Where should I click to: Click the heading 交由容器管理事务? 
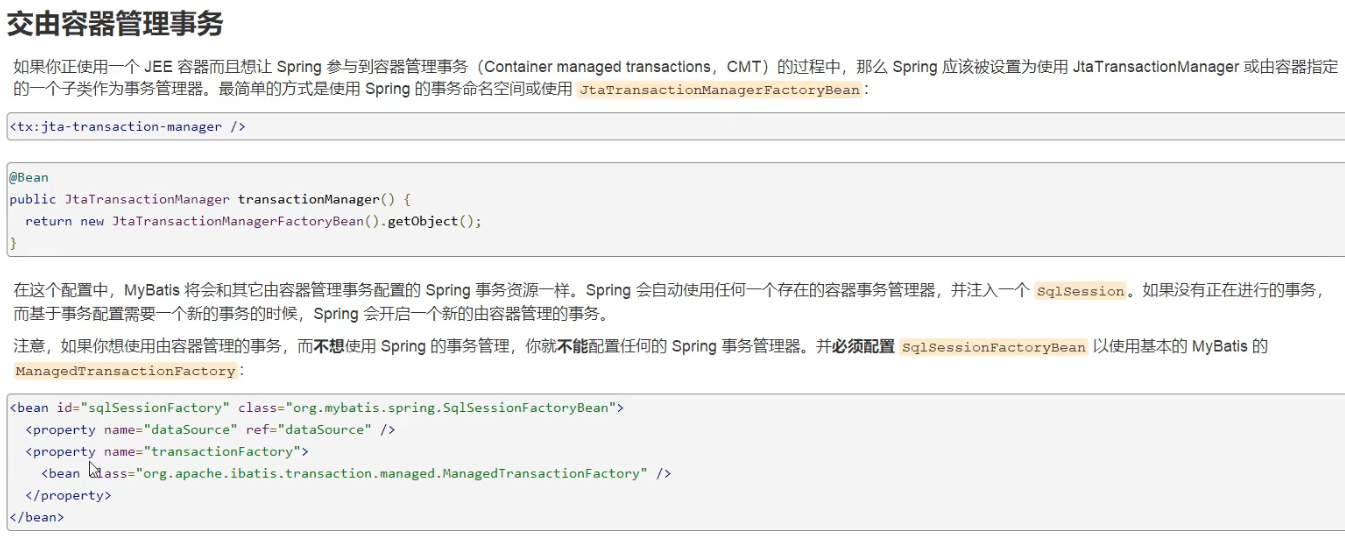point(115,23)
